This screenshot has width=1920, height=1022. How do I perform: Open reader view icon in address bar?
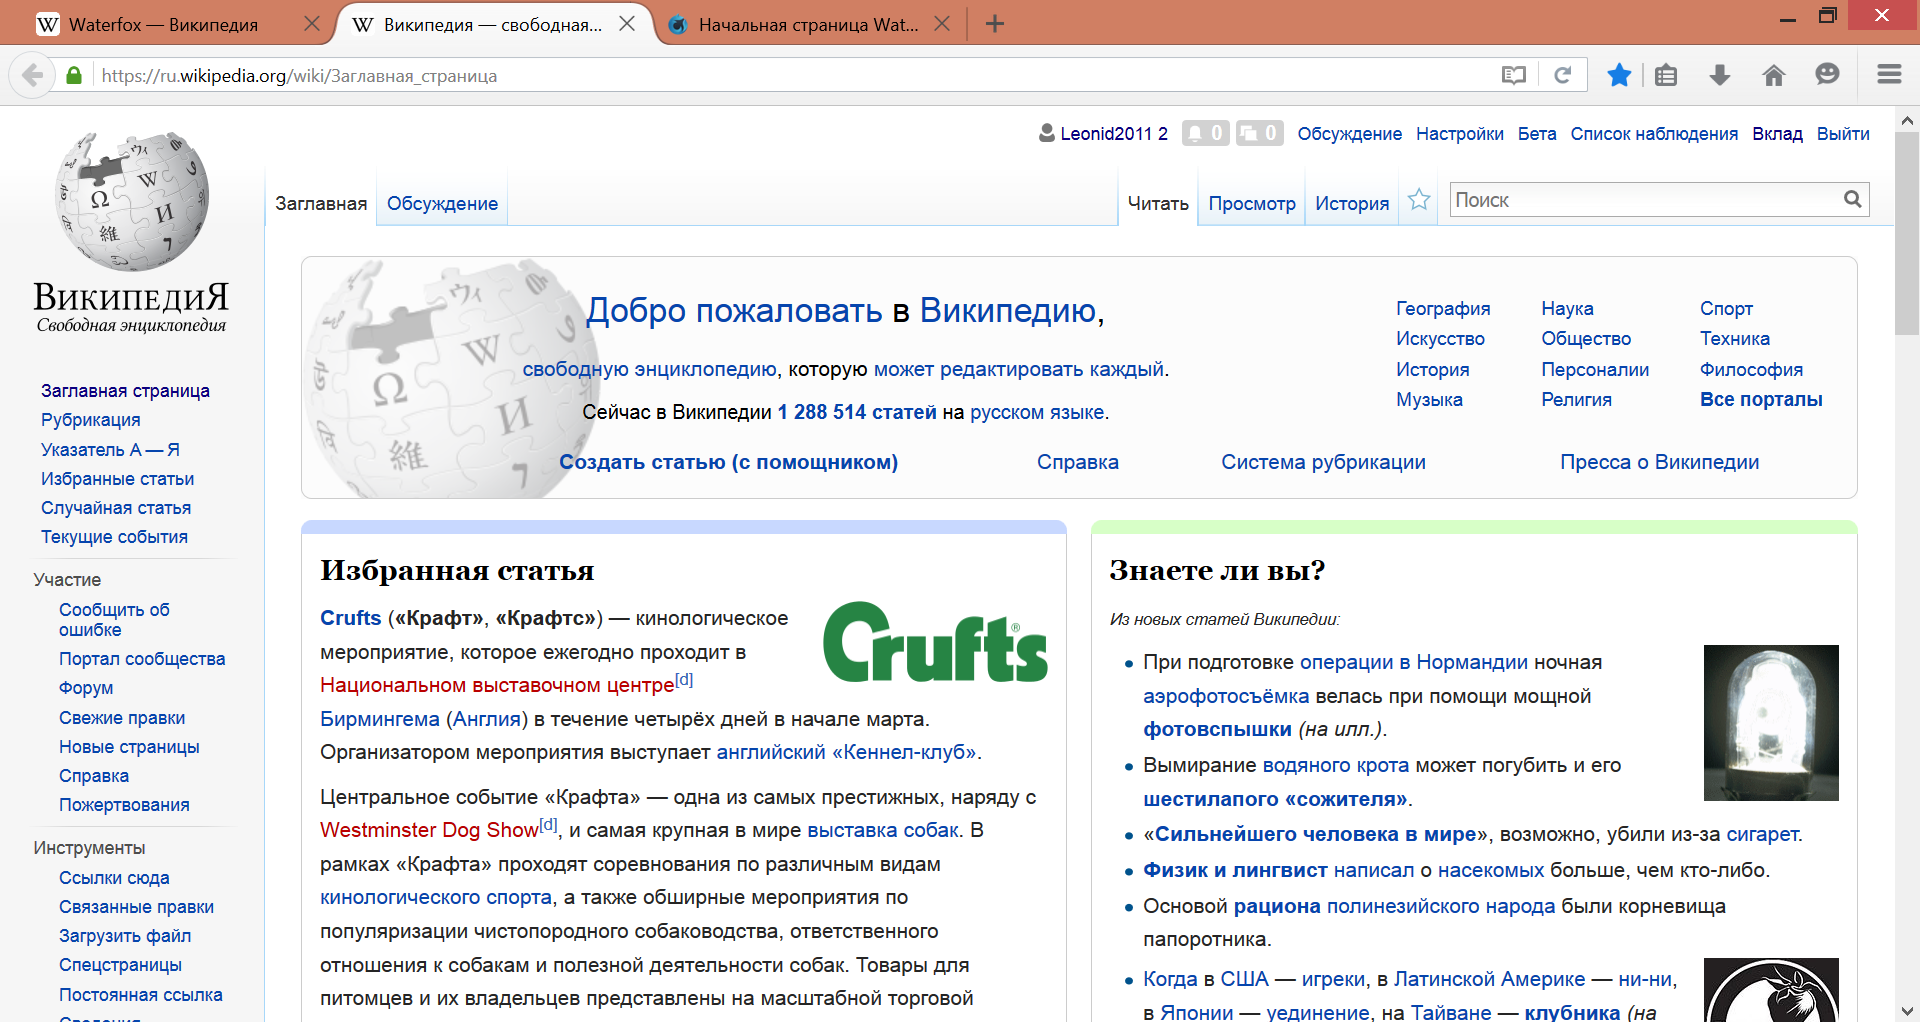[1513, 75]
